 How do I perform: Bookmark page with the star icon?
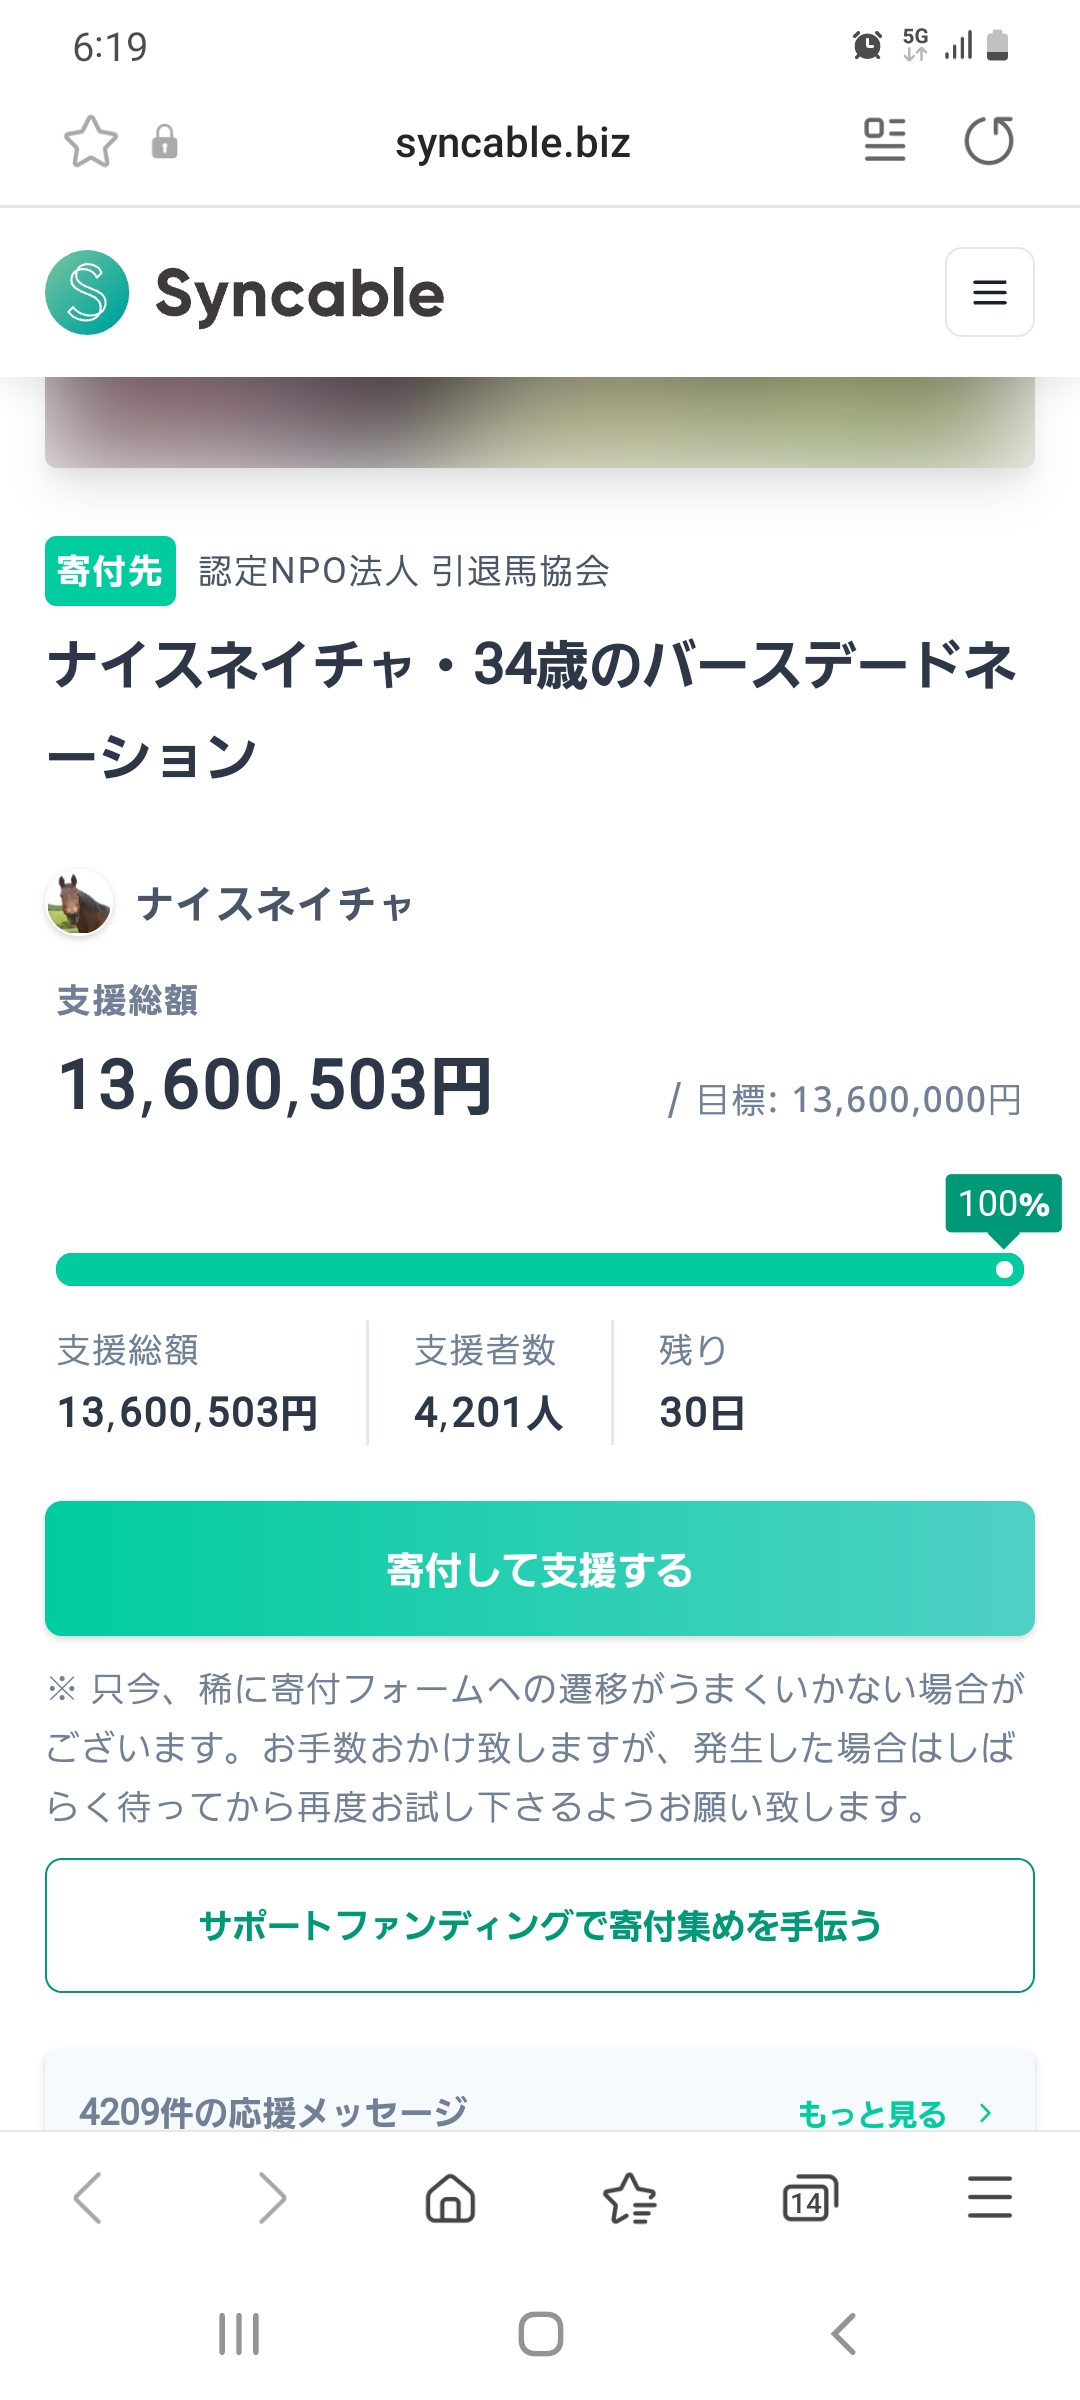click(x=91, y=141)
